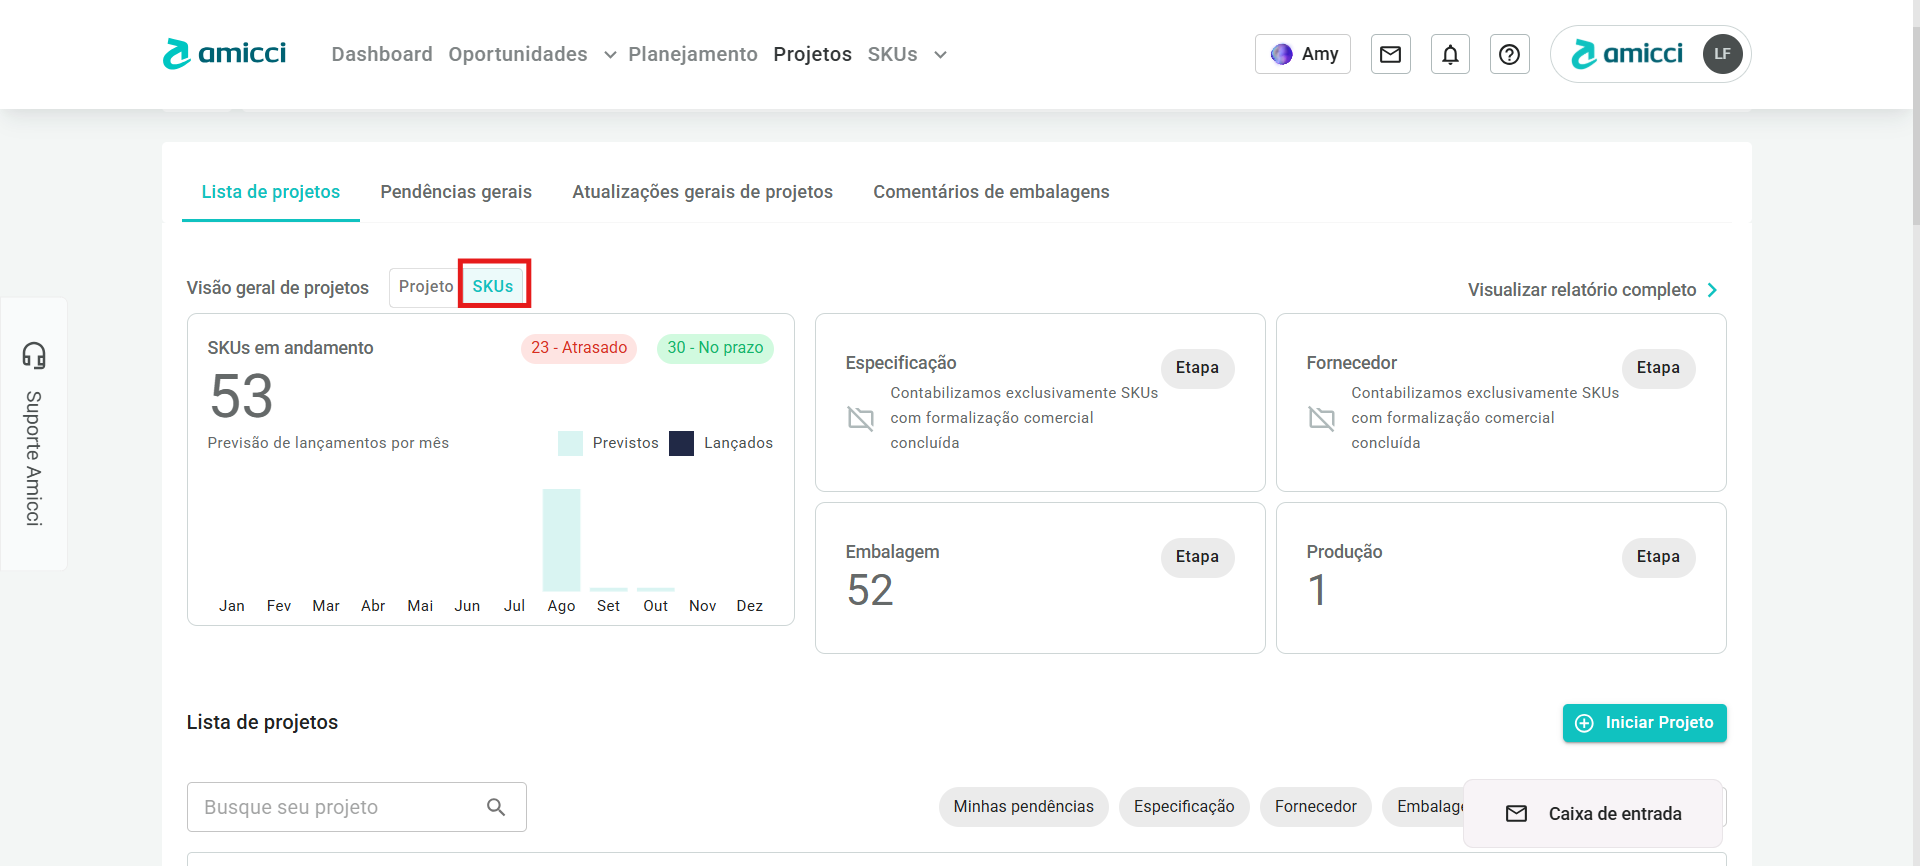Click the search magnifier icon
1920x866 pixels.
[496, 807]
